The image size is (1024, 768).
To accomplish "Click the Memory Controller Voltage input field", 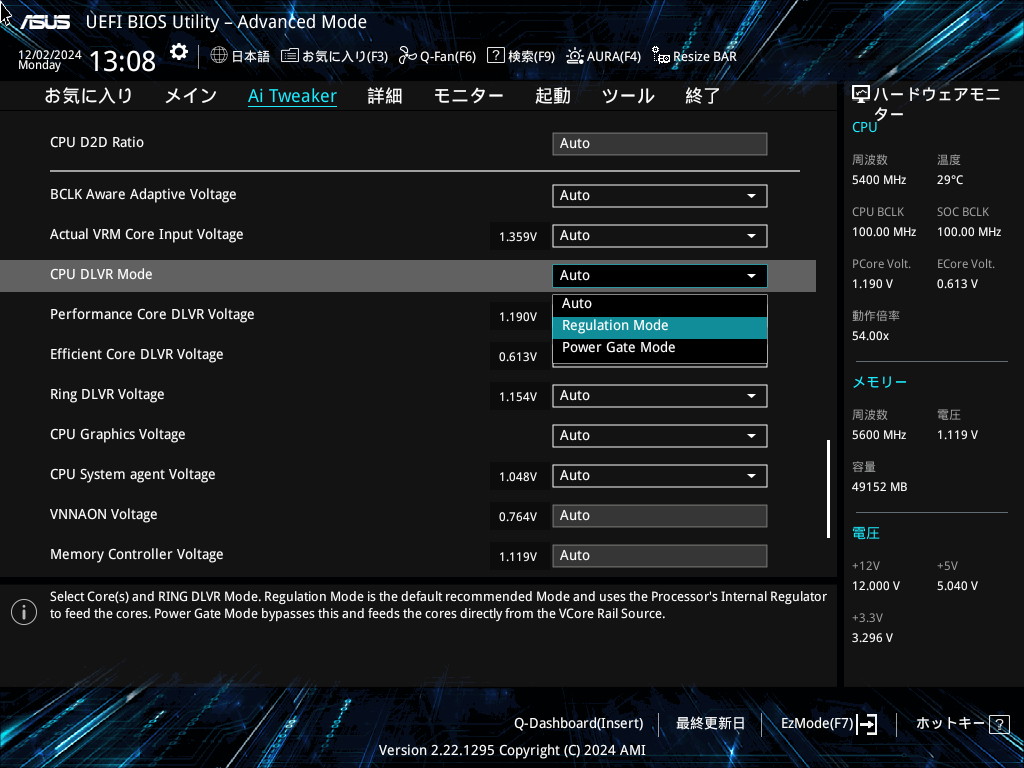I will click(x=660, y=556).
